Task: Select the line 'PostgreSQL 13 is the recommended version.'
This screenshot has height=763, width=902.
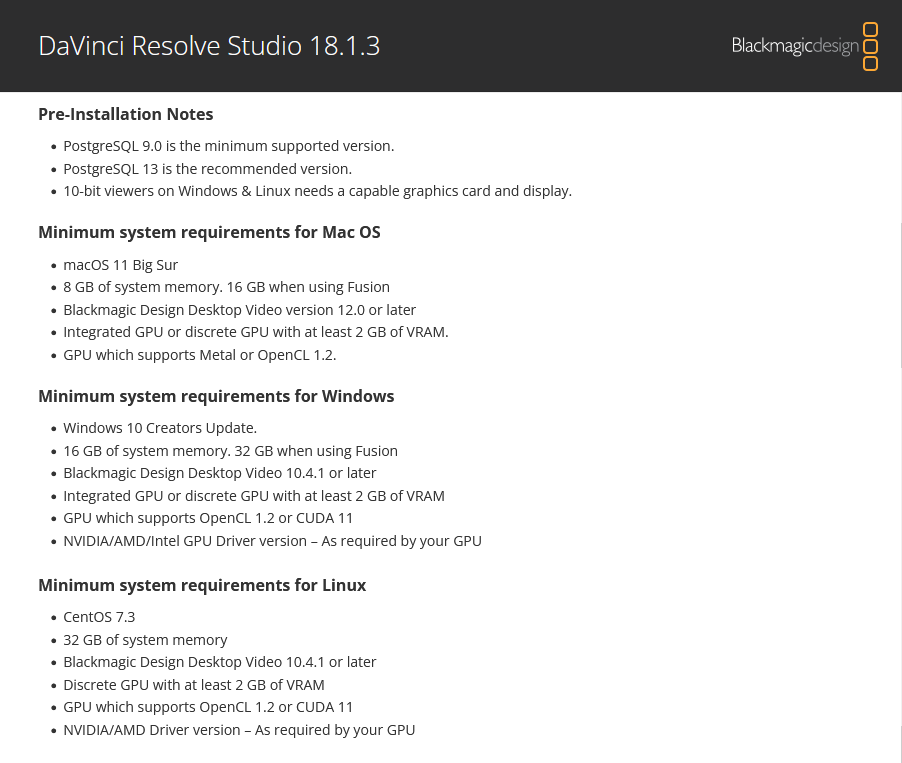Action: (x=207, y=169)
